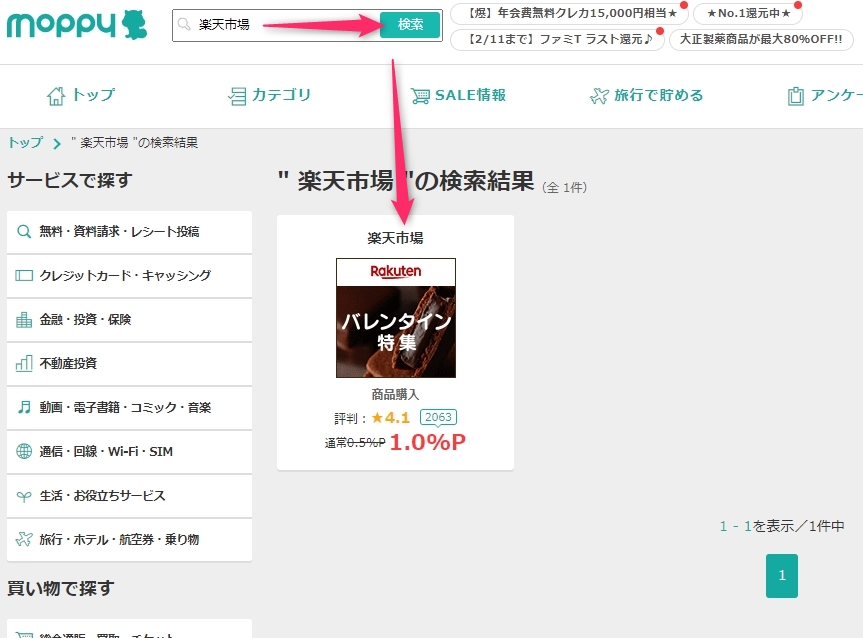Open 生活・お役立ちサービス category
The height and width of the screenshot is (638, 863).
point(129,496)
